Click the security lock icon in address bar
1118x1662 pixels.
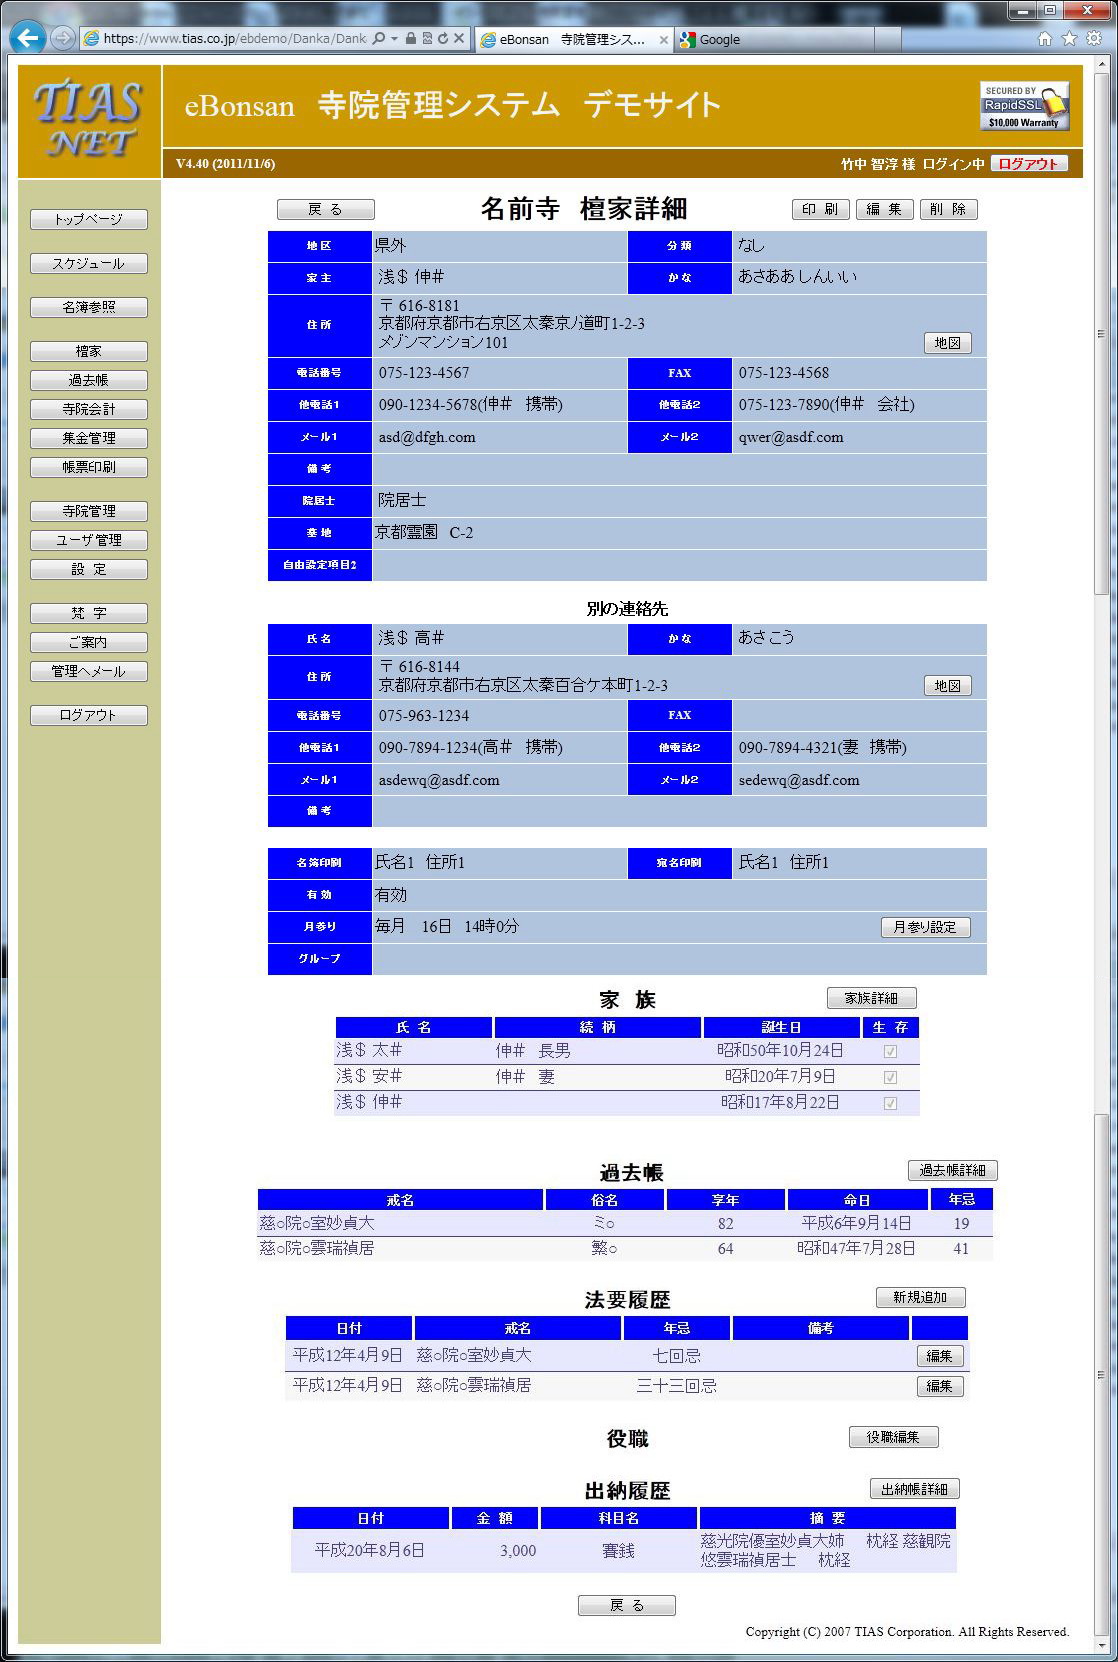tap(411, 39)
